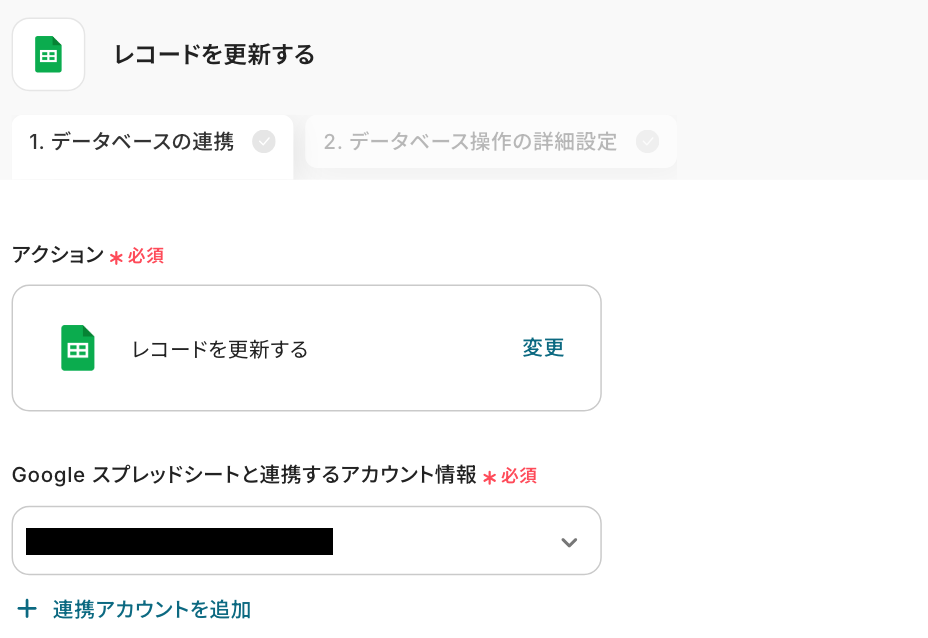Click the checkmark icon on the データベース操作の詳細設定 tab
Viewport: 928px width, 638px height.
pyautogui.click(x=647, y=142)
